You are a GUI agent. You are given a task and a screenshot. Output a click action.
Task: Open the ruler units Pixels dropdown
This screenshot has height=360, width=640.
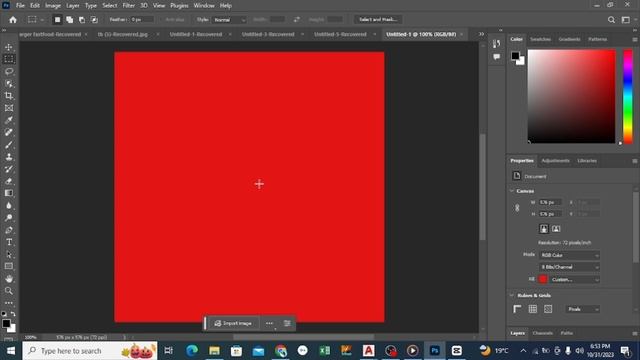point(582,309)
